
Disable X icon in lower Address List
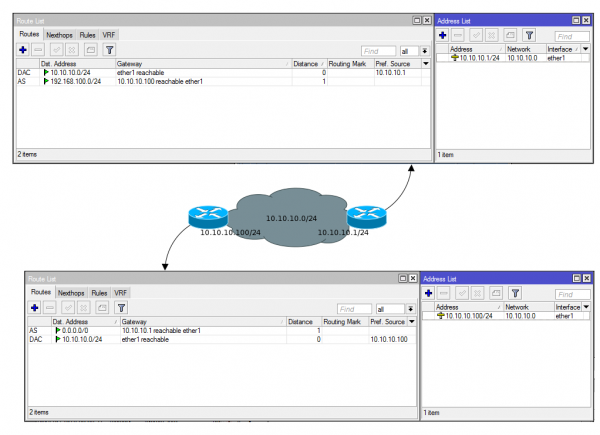478,293
